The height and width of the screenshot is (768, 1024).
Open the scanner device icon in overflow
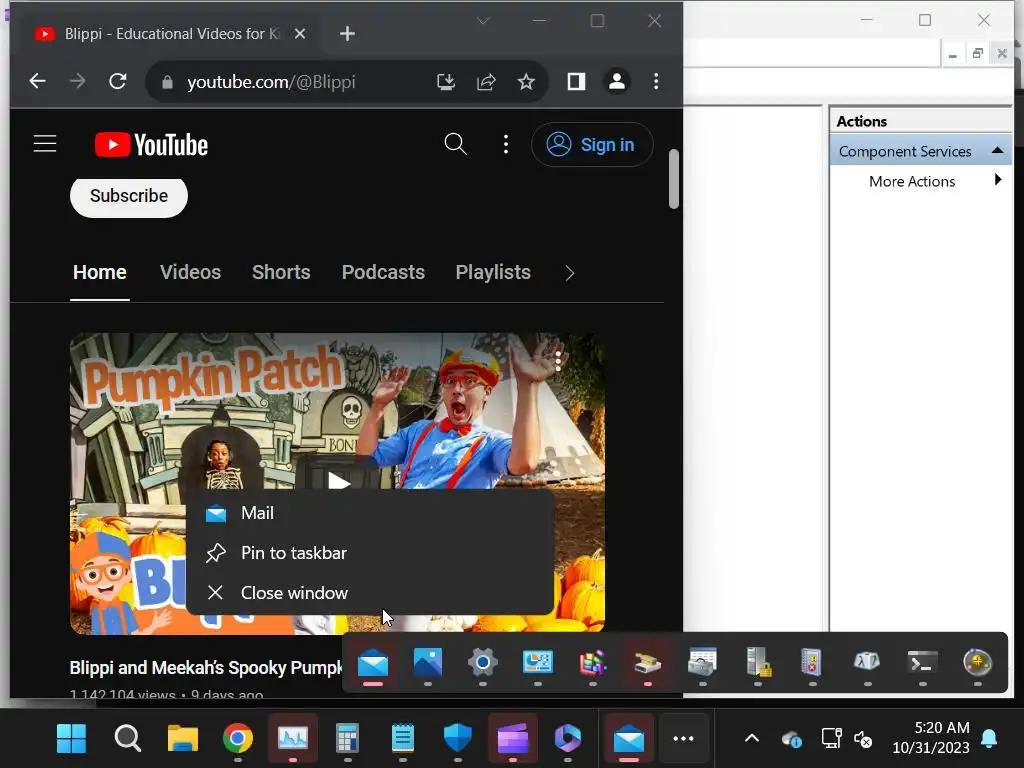(647, 663)
